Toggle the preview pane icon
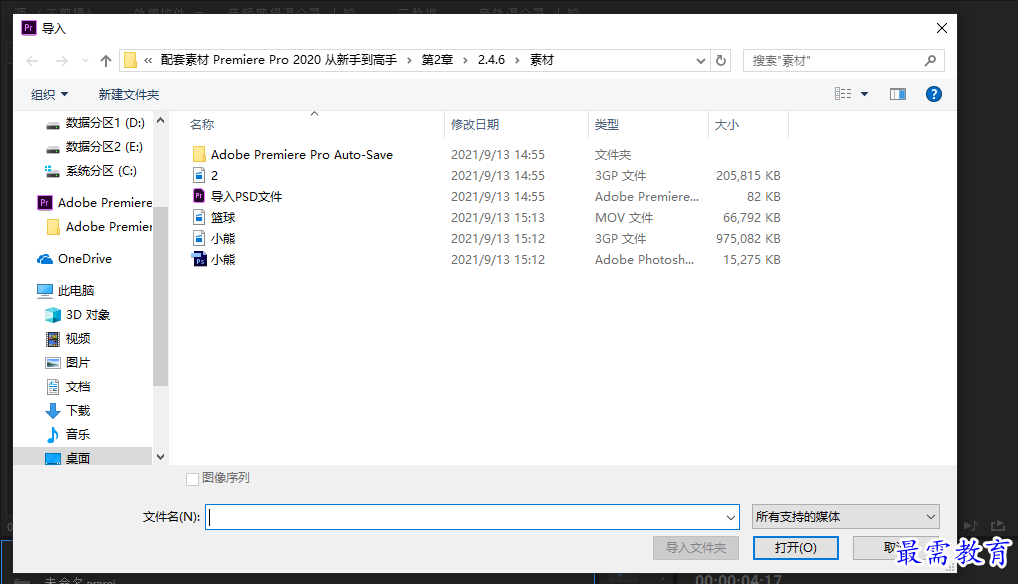This screenshot has height=584, width=1018. (x=898, y=94)
